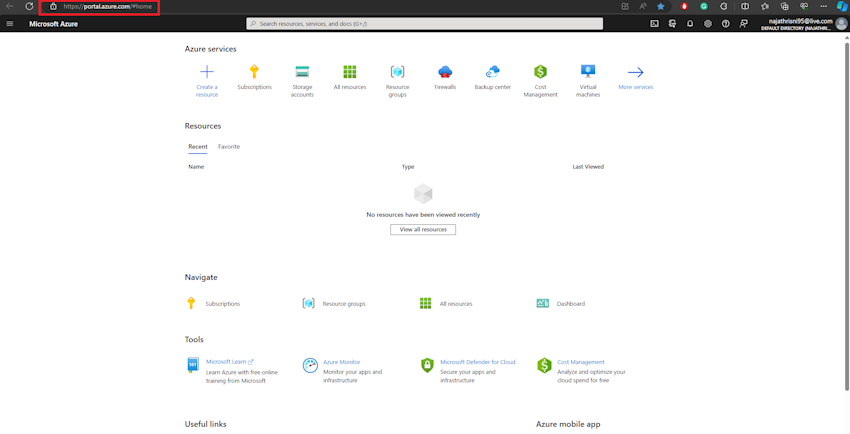Click the More services arrow

(x=636, y=72)
